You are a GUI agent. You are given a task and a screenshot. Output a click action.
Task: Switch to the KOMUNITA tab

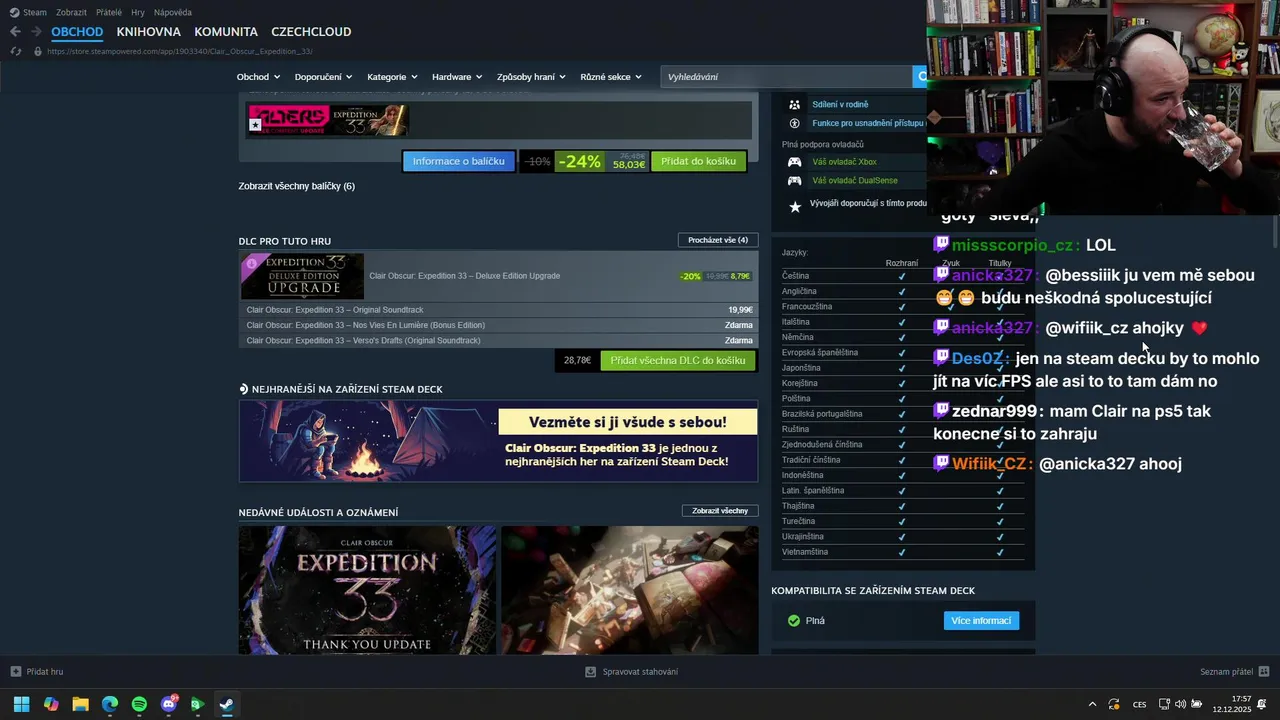pos(226,32)
